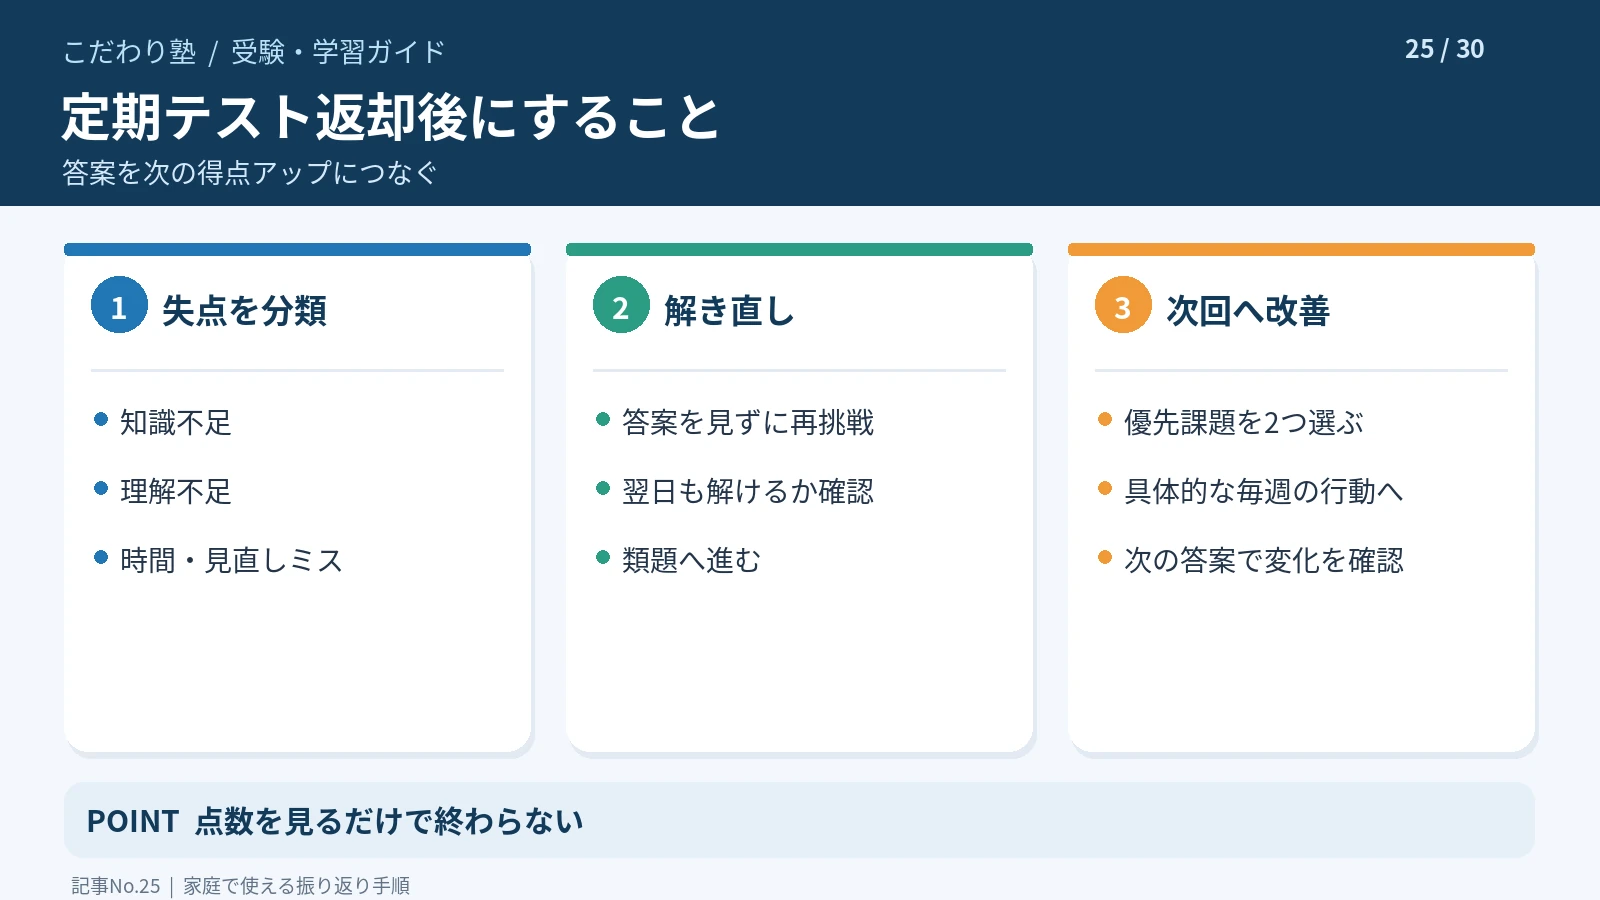Click the breadcrumb text こだわり塾
The image size is (1600, 900).
[x=130, y=52]
